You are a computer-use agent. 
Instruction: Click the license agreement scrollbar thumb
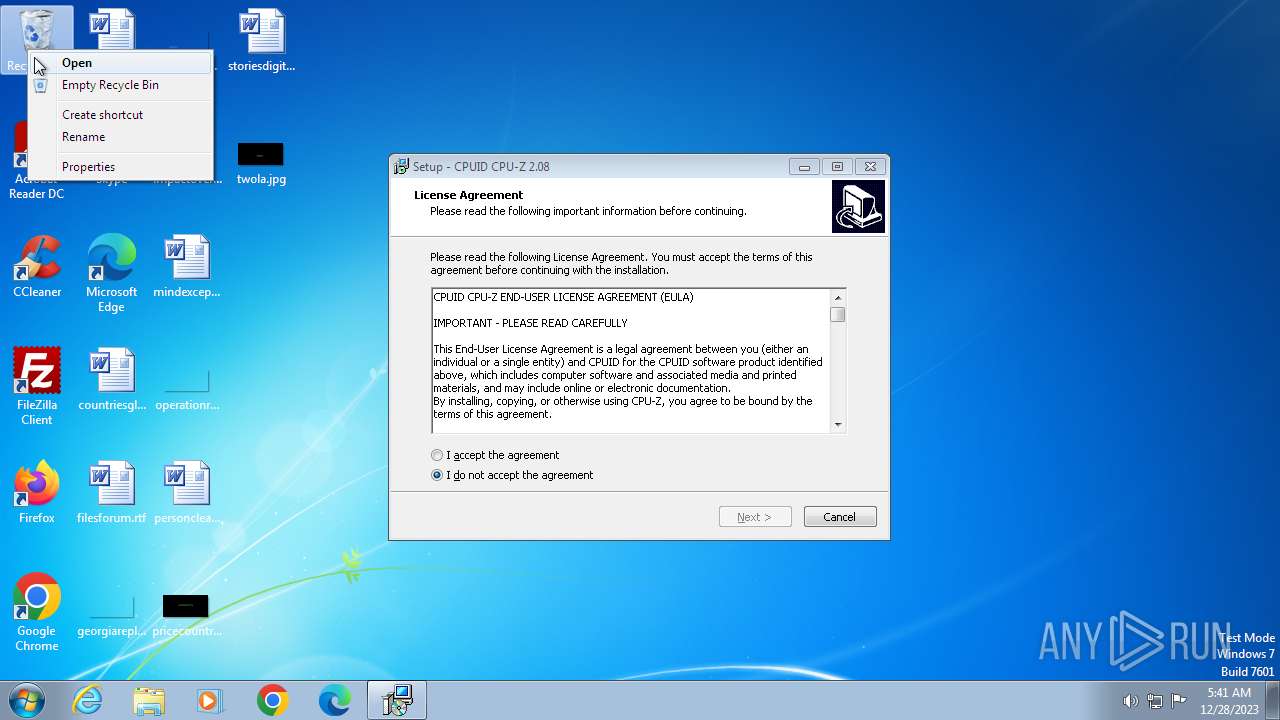tap(838, 314)
